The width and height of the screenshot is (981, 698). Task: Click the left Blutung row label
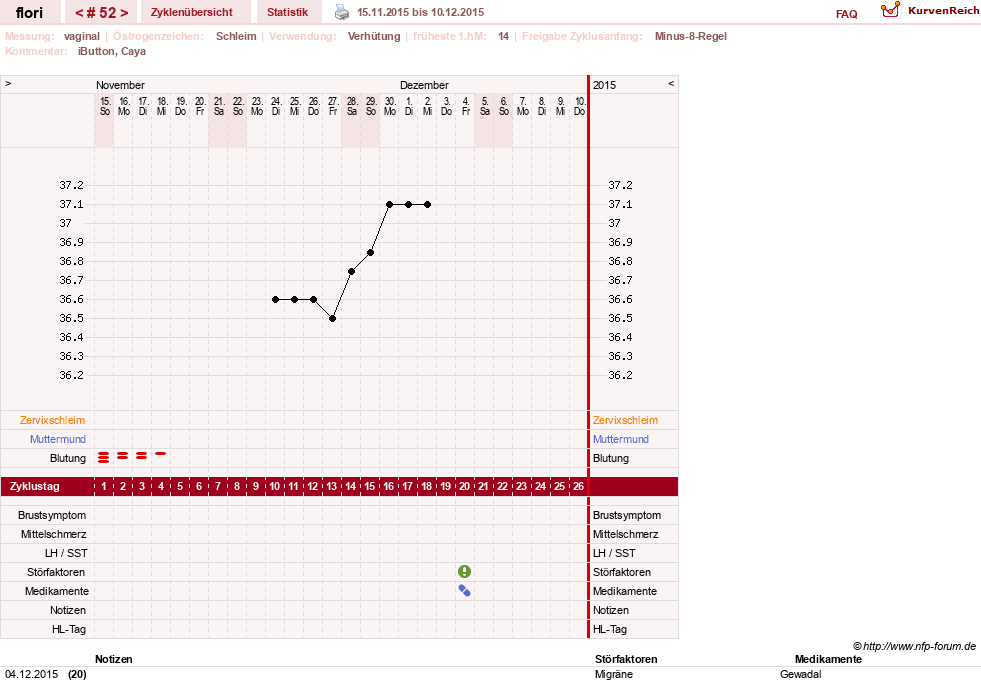[x=68, y=458]
